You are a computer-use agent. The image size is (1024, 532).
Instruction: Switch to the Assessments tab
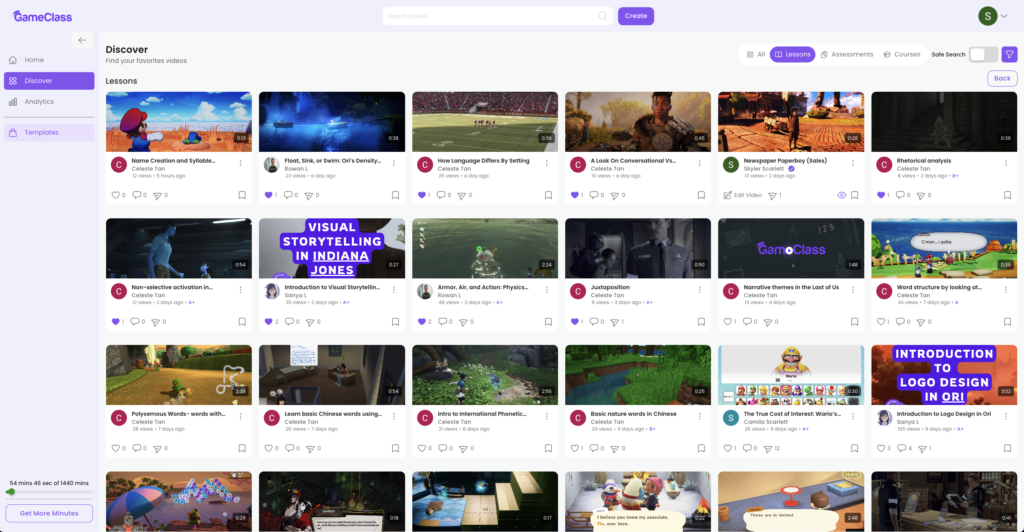(847, 54)
